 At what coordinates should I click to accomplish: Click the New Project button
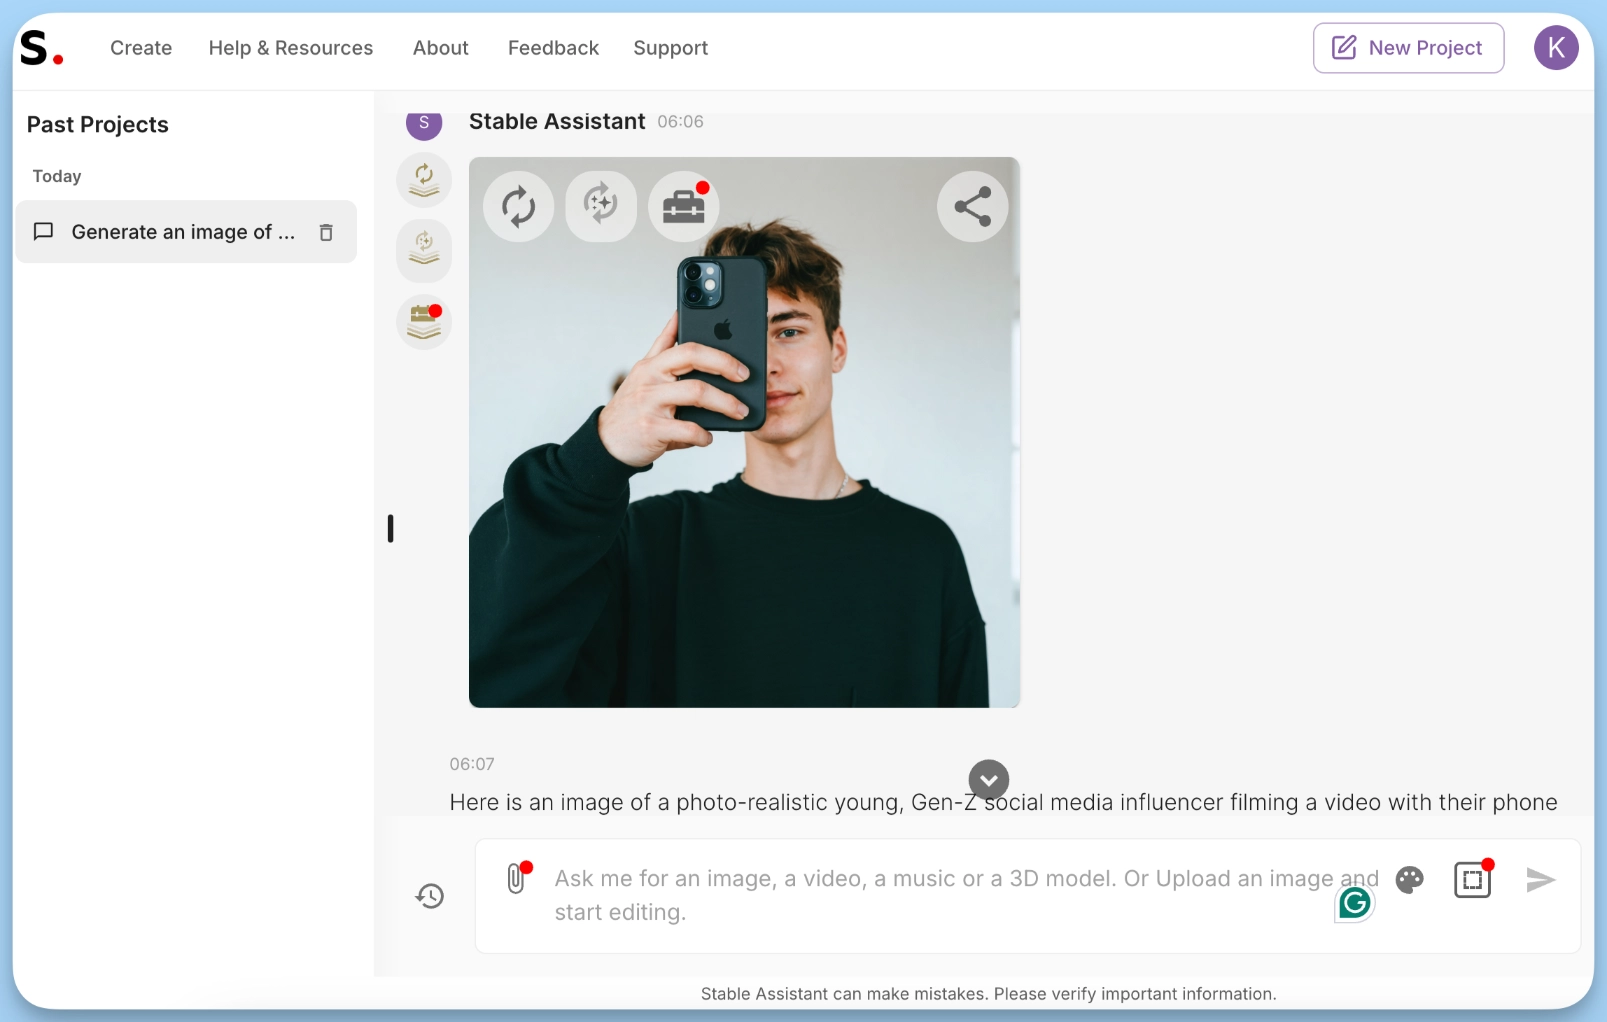click(1408, 48)
